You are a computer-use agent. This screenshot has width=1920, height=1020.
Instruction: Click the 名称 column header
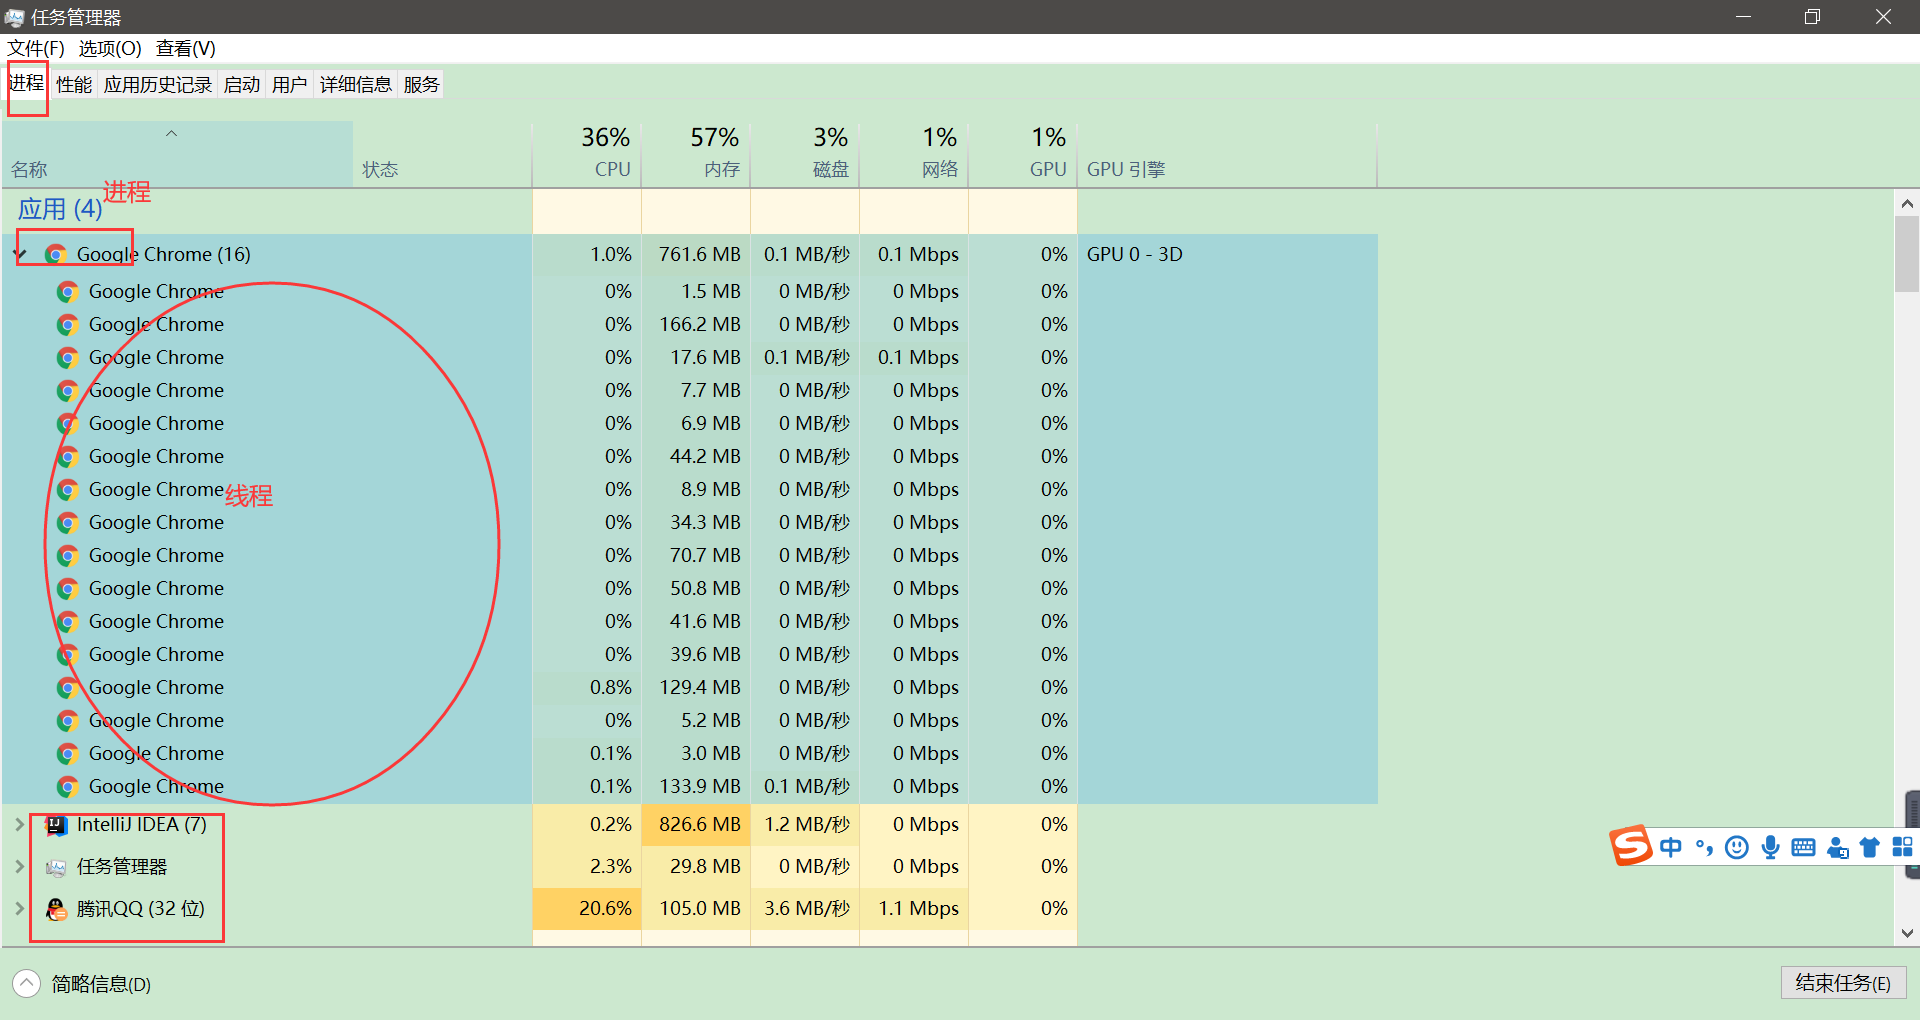177,154
